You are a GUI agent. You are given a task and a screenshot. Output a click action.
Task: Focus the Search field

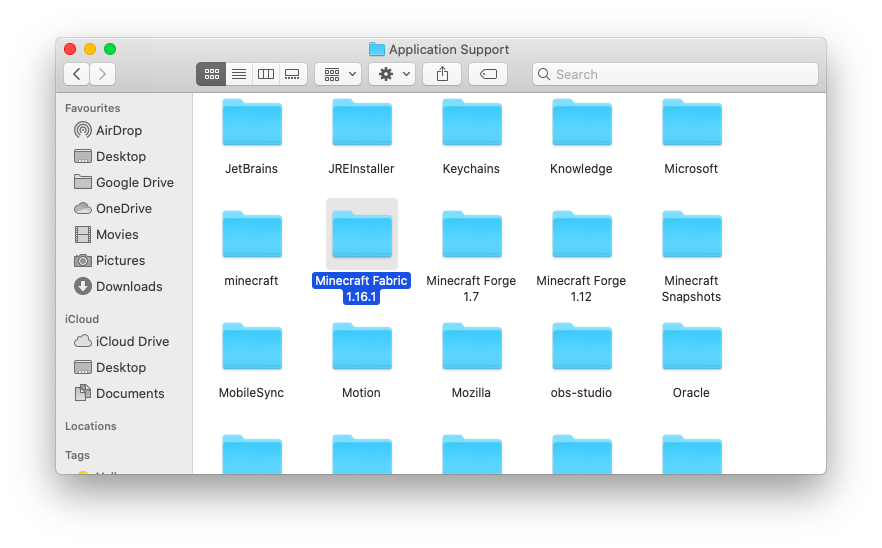(x=675, y=74)
